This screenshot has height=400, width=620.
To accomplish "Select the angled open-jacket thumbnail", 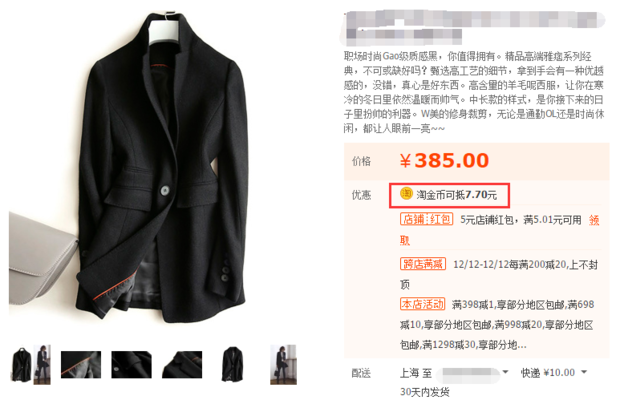I will (x=232, y=364).
